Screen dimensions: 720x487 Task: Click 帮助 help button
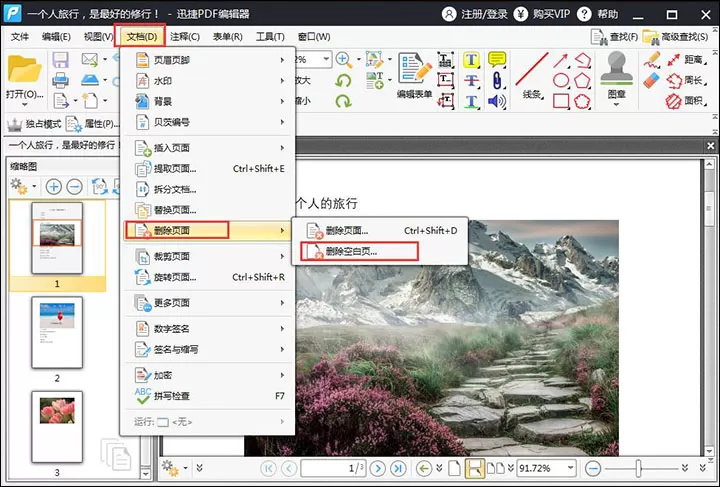[598, 14]
